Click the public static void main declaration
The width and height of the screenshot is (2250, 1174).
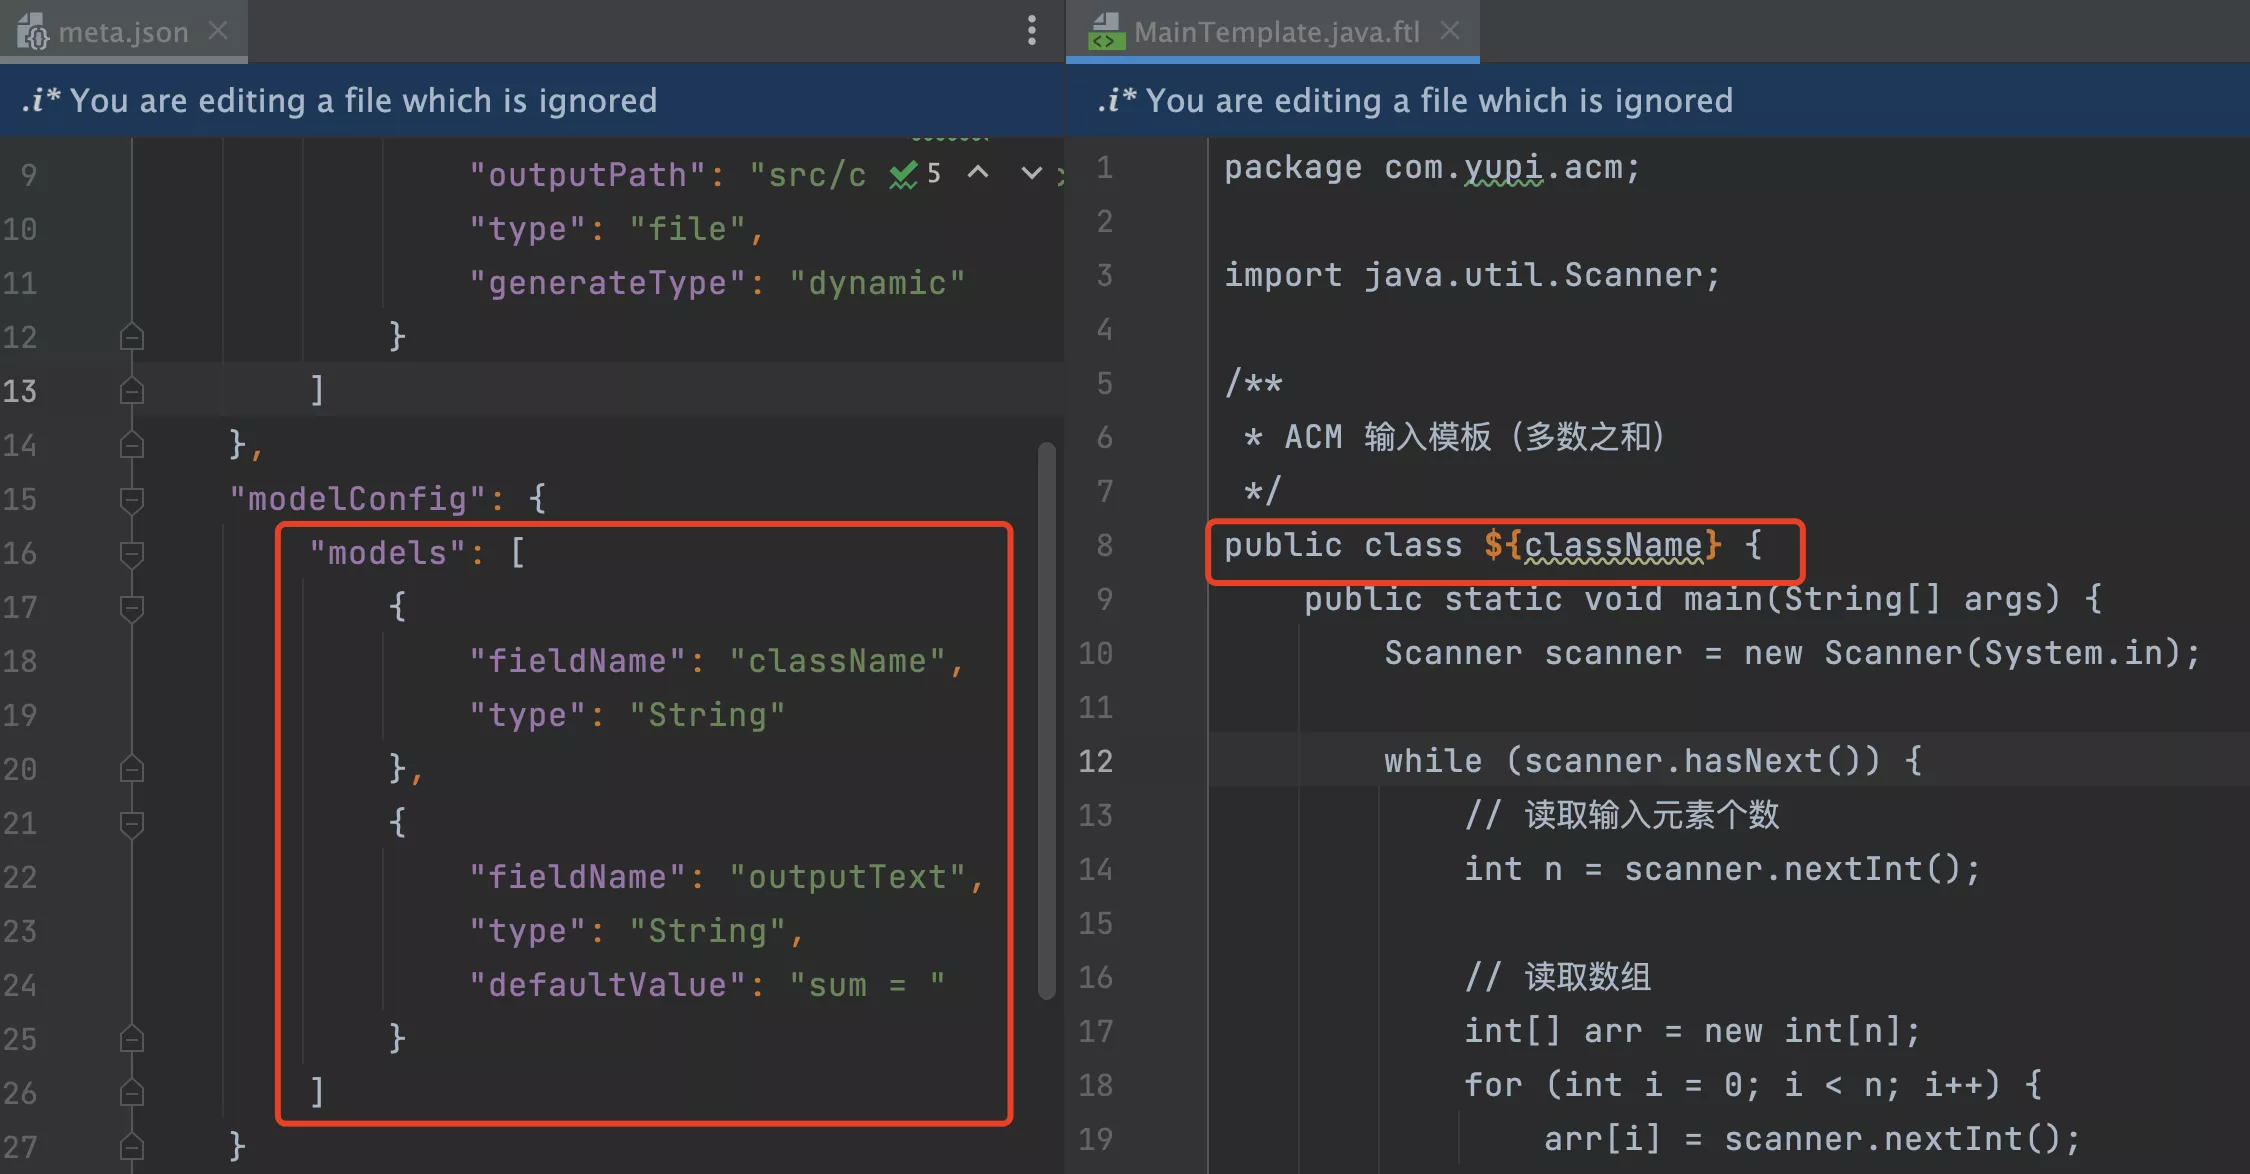click(1702, 599)
